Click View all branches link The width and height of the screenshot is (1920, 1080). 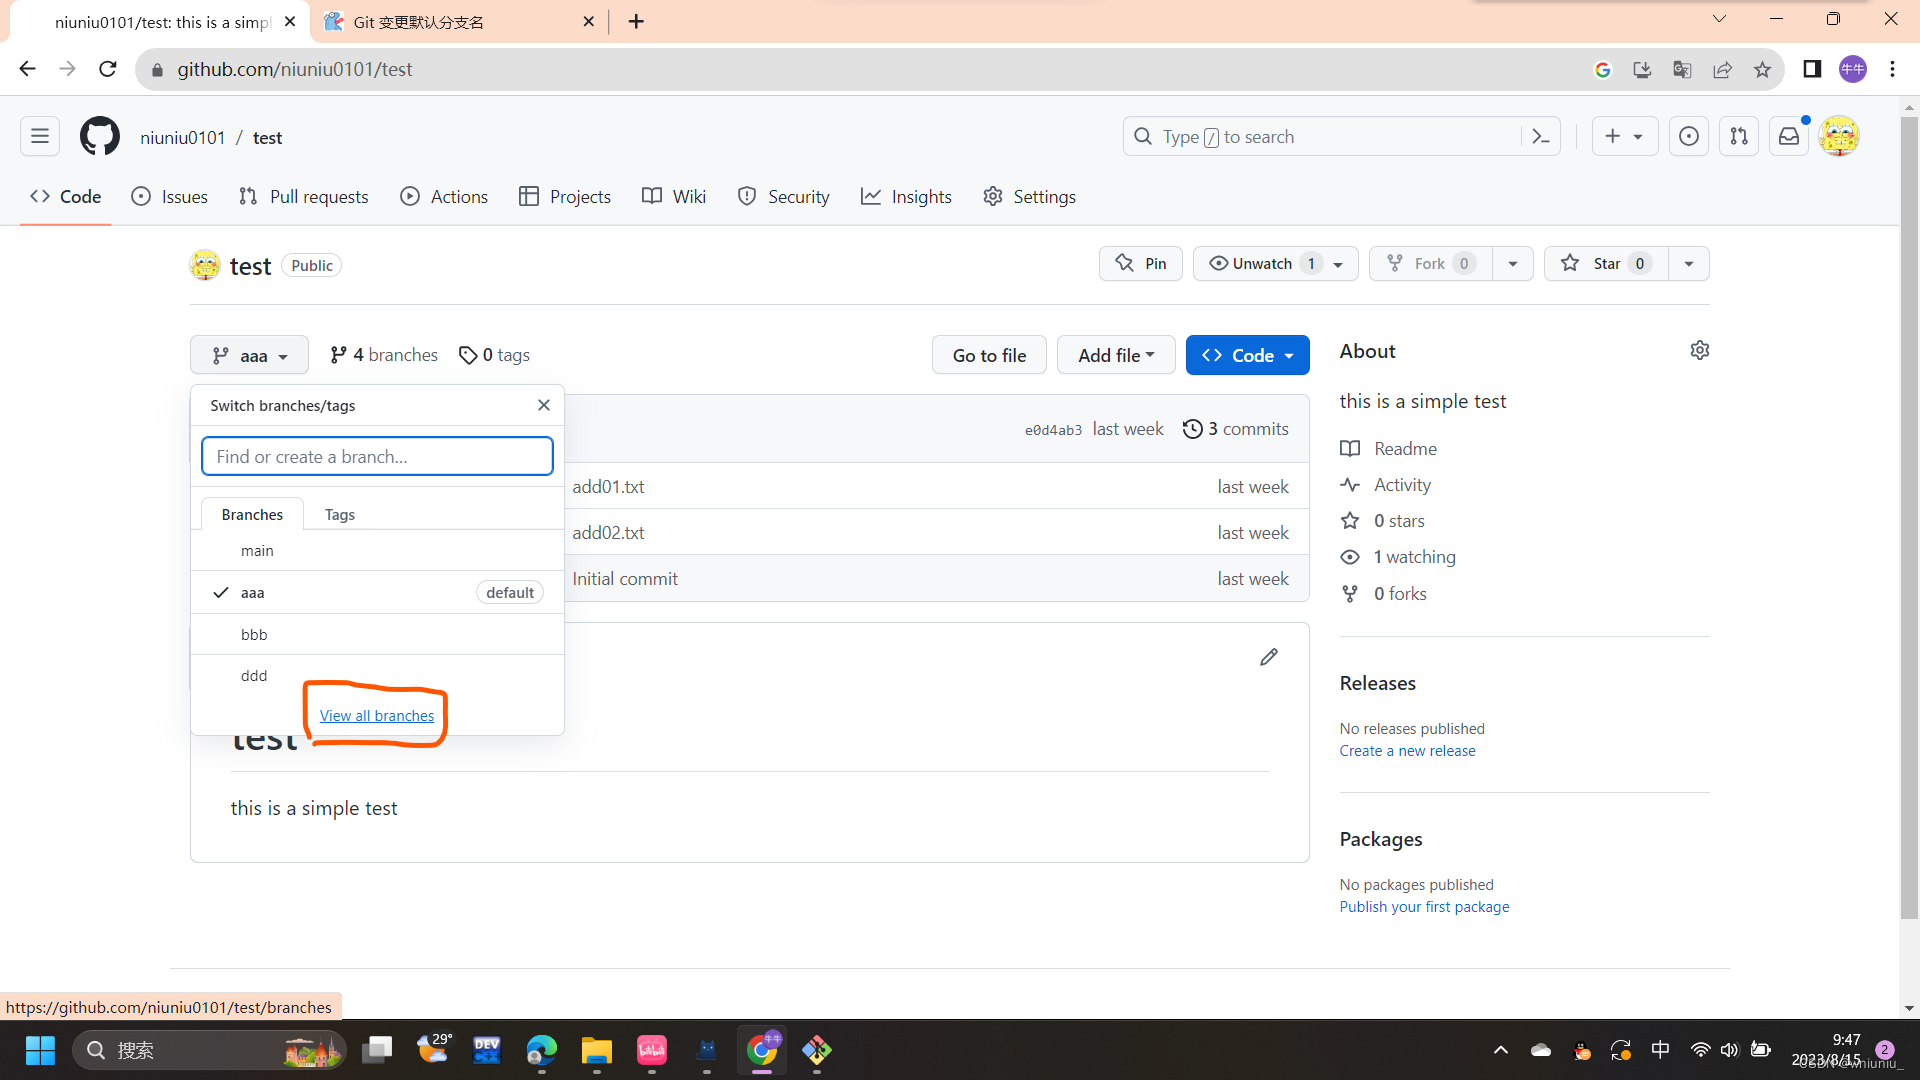(x=377, y=716)
